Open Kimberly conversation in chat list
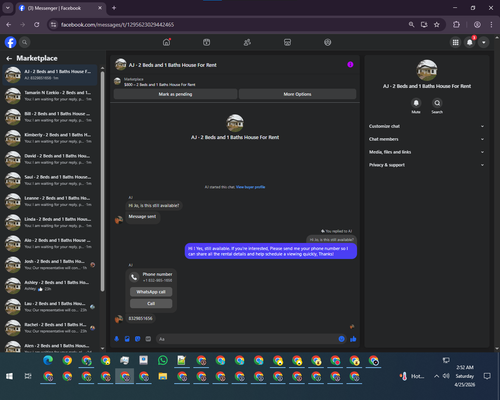 pyautogui.click(x=50, y=138)
